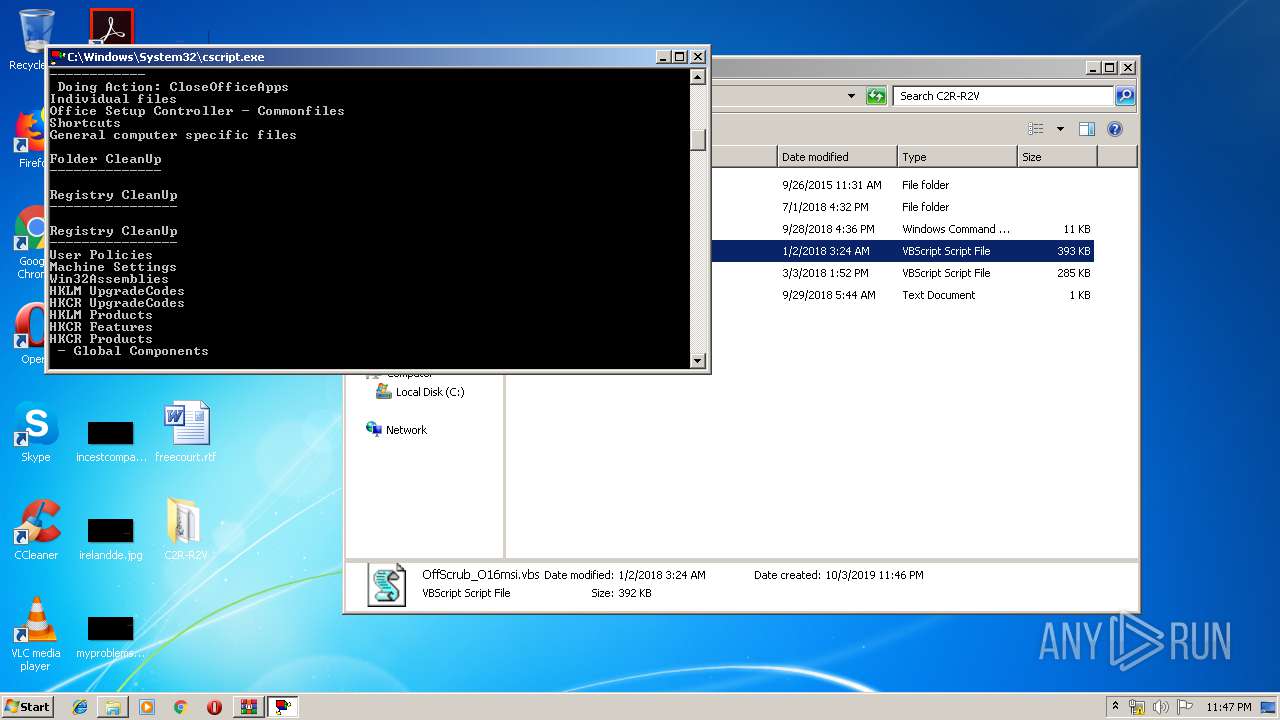Click OffScrub_O16msi.vbs details pane icon
The width and height of the screenshot is (1280, 720).
[387, 585]
